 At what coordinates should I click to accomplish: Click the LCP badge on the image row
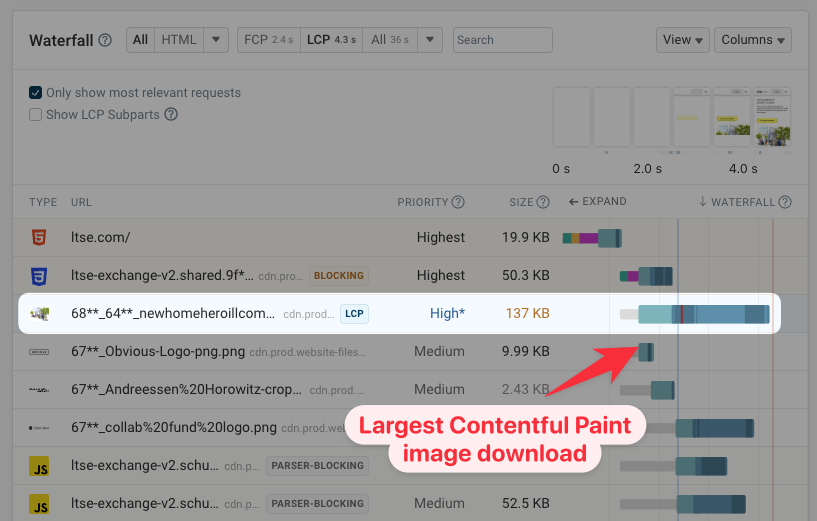coord(354,314)
